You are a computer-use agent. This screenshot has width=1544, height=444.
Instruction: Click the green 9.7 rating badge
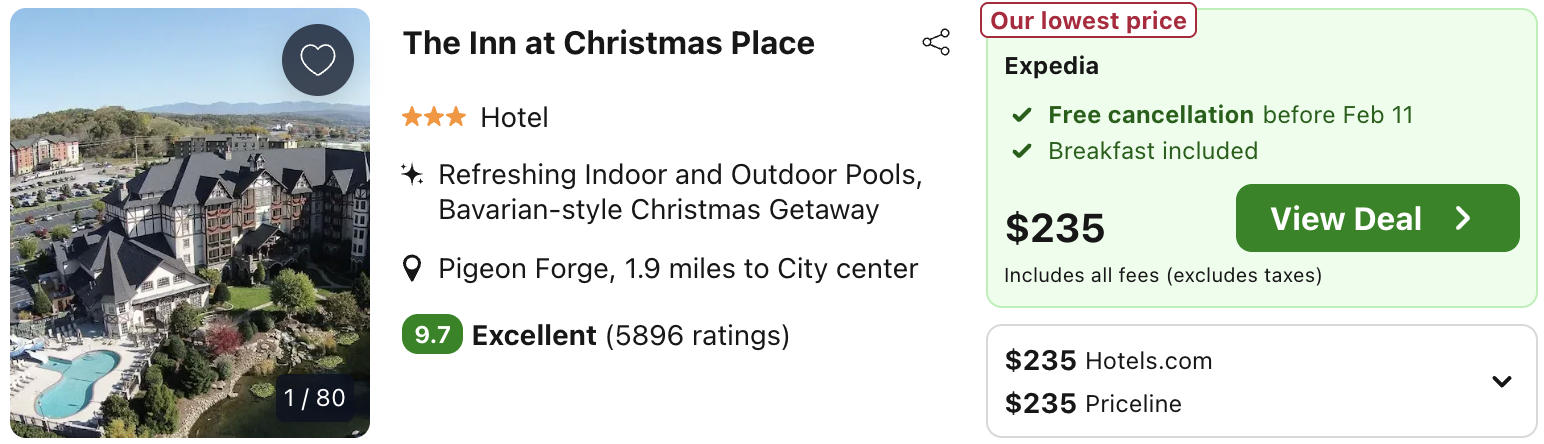click(x=432, y=335)
